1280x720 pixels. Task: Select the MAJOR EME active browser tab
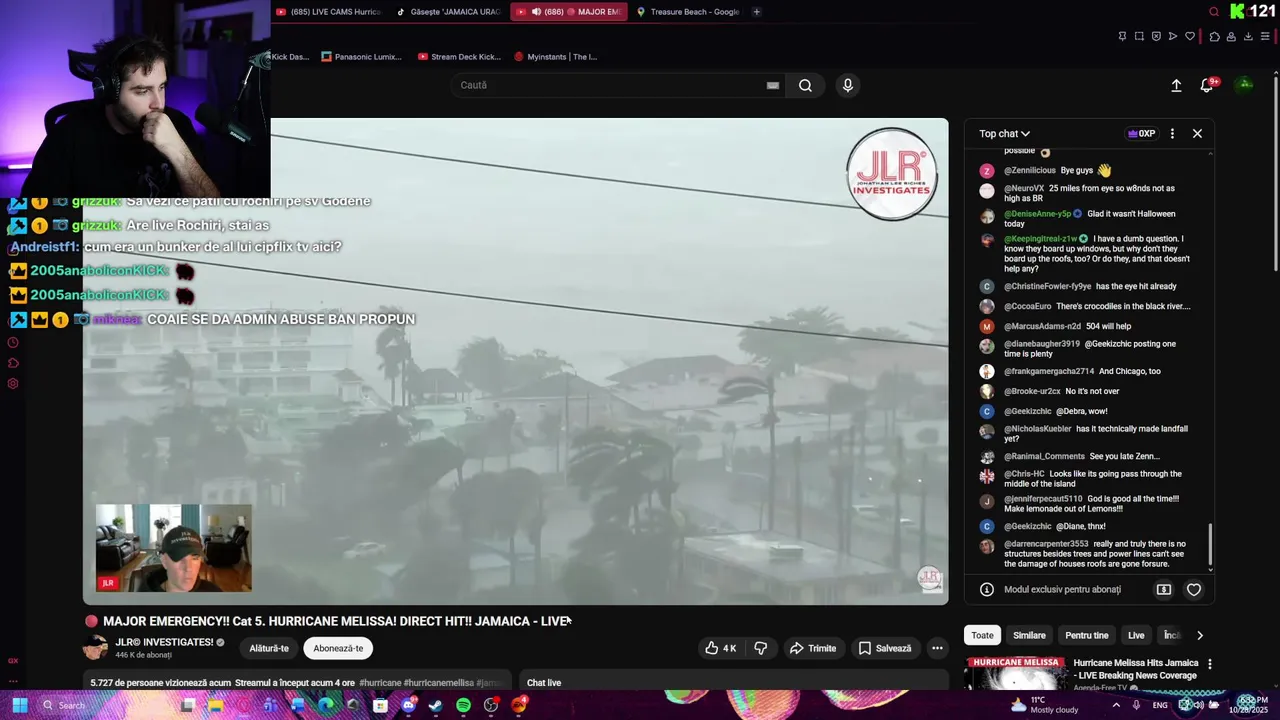(568, 12)
